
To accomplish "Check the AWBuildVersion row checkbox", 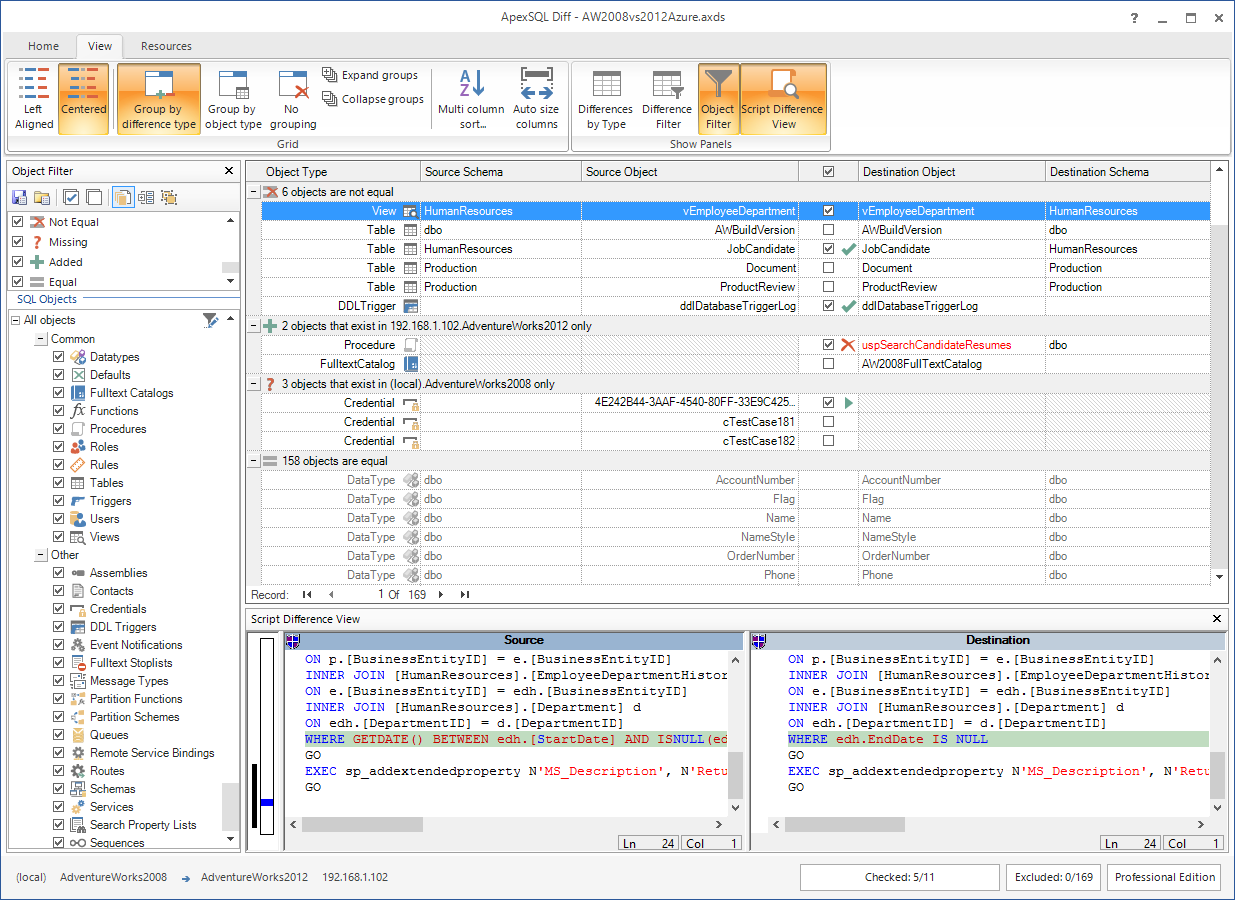I will click(828, 230).
